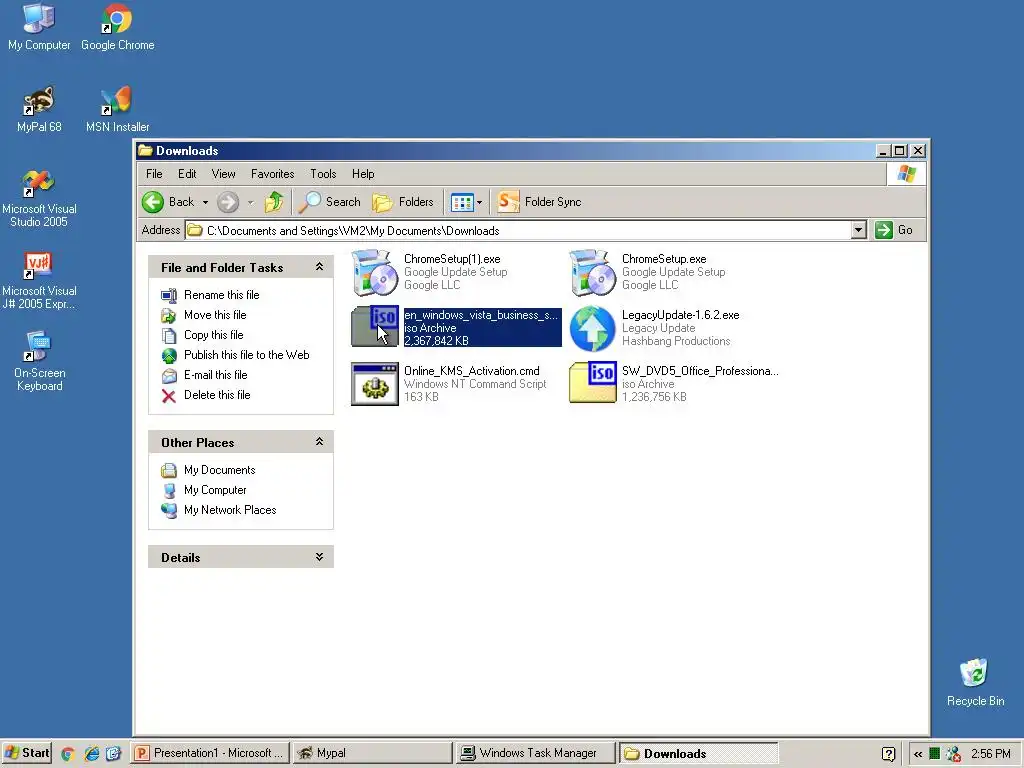Open the File menu
The height and width of the screenshot is (768, 1024).
(x=154, y=174)
